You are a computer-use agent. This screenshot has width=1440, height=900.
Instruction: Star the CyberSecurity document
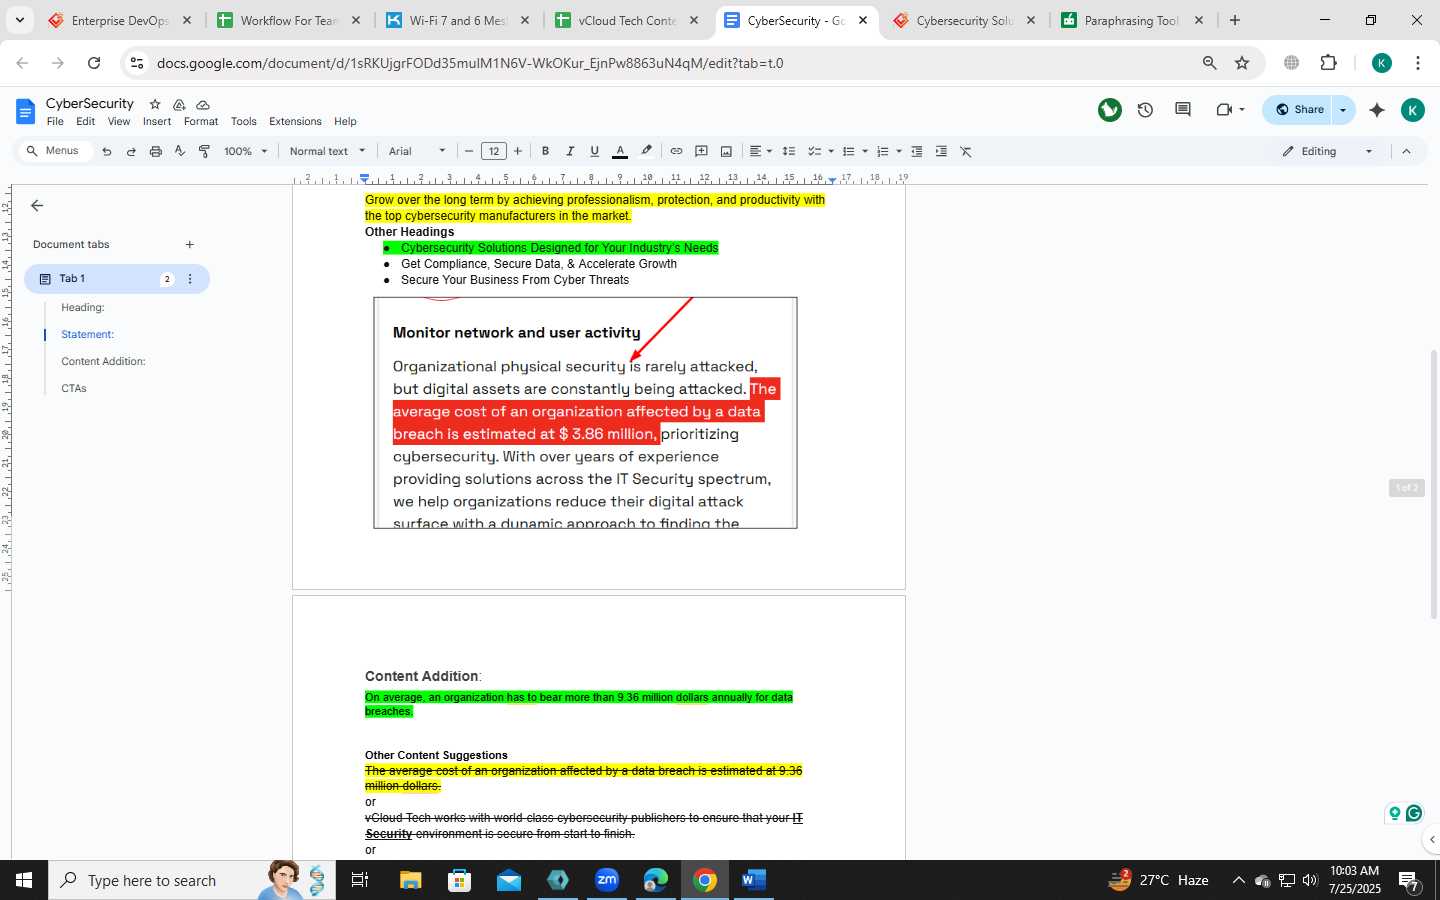[155, 104]
